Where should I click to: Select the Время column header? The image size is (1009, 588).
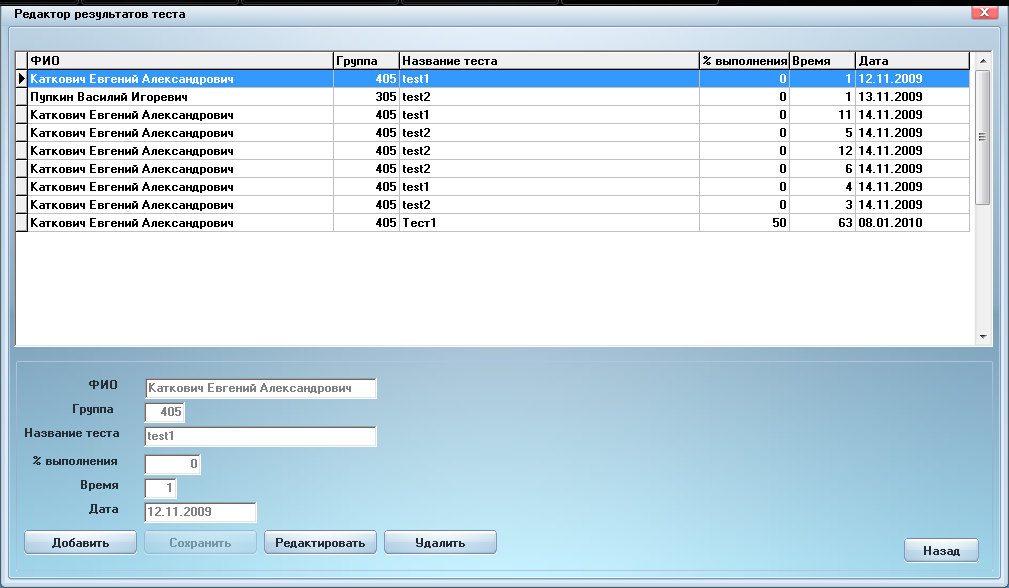click(x=822, y=60)
